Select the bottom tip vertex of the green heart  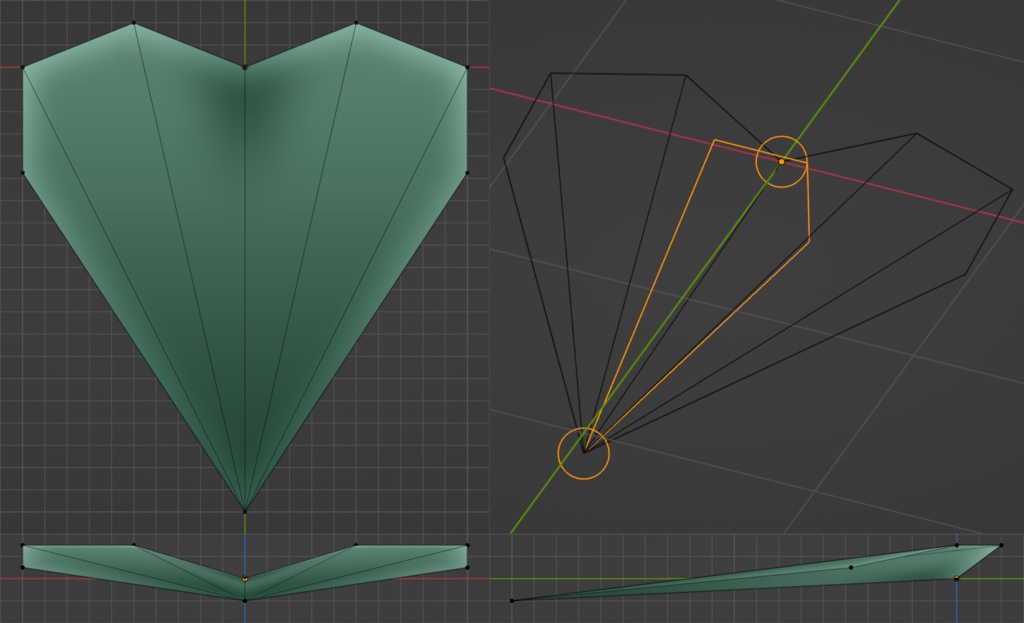point(245,511)
